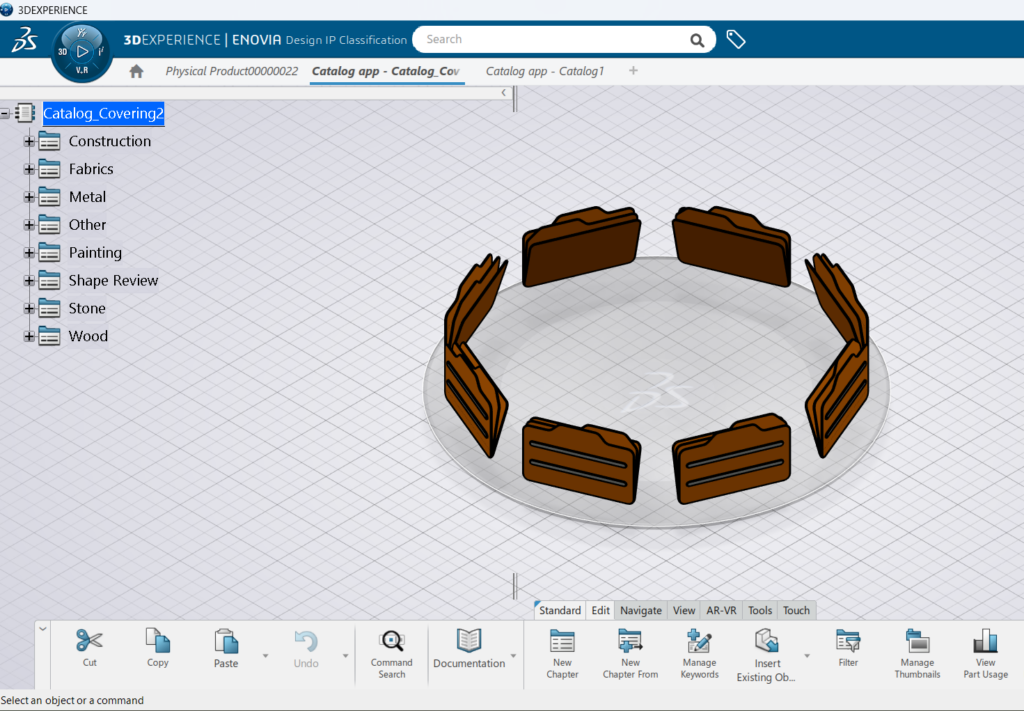Viewport: 1024px width, 711px height.
Task: Open Manage Keywords tool
Action: coord(699,641)
